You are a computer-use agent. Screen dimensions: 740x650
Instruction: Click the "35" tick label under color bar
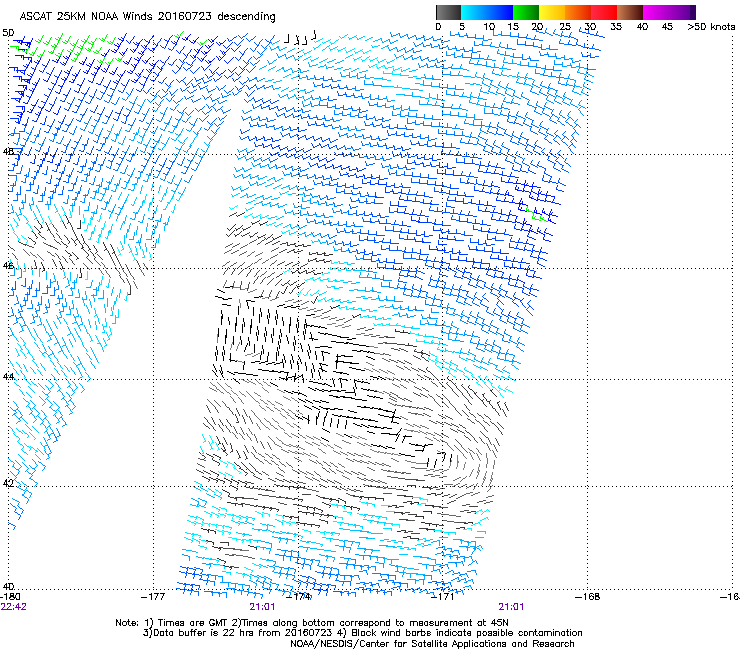[x=616, y=26]
